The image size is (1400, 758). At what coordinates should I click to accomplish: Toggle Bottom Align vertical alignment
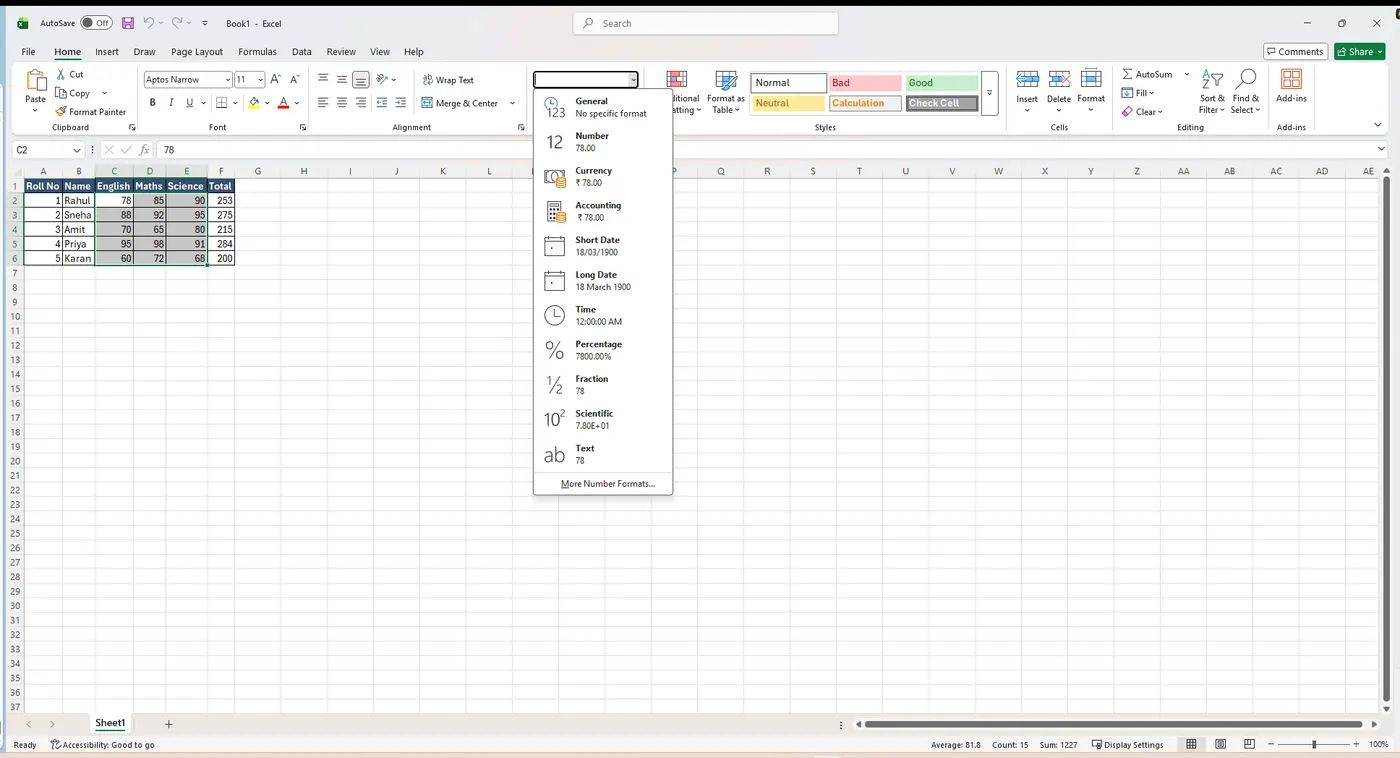tap(361, 80)
